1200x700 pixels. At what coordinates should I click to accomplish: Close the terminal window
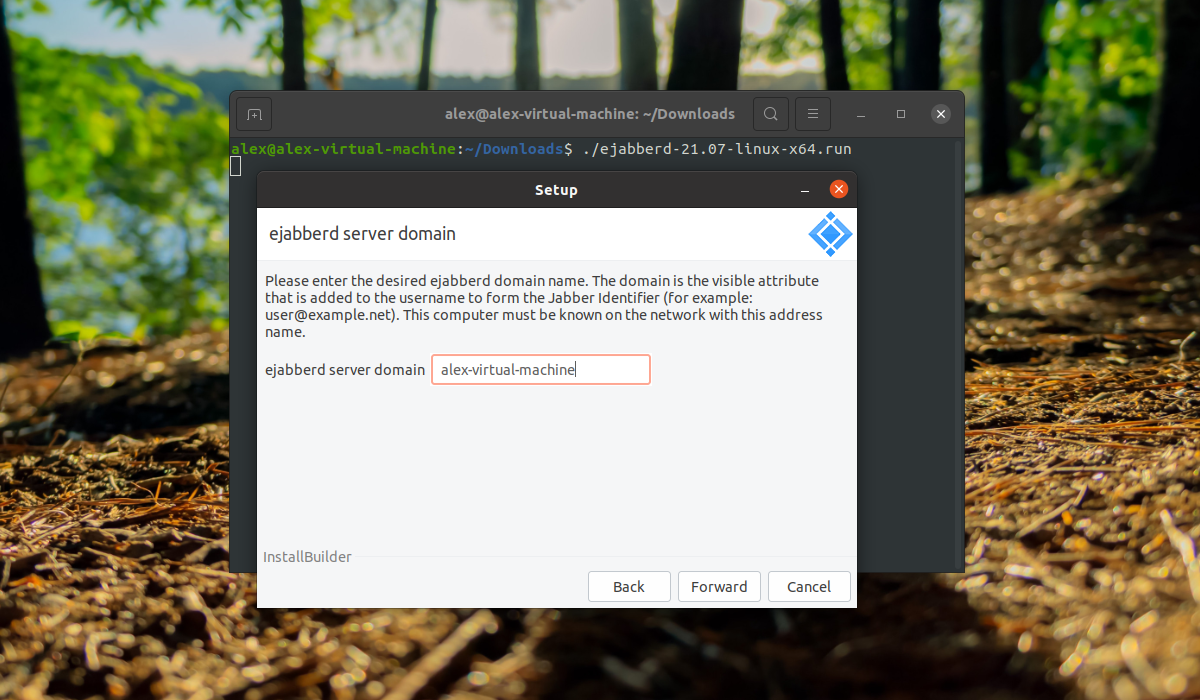tap(940, 114)
